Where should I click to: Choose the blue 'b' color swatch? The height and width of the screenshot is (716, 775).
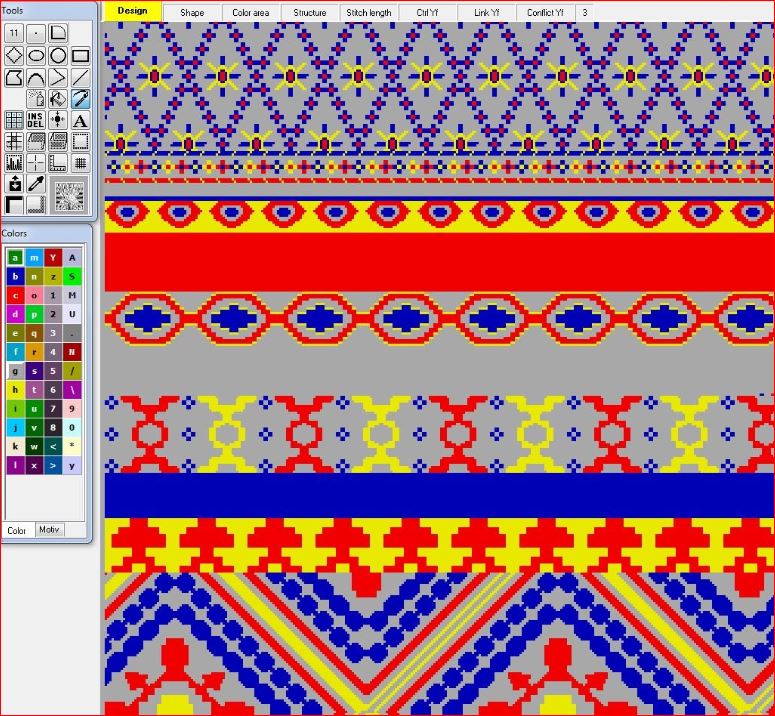[x=15, y=276]
